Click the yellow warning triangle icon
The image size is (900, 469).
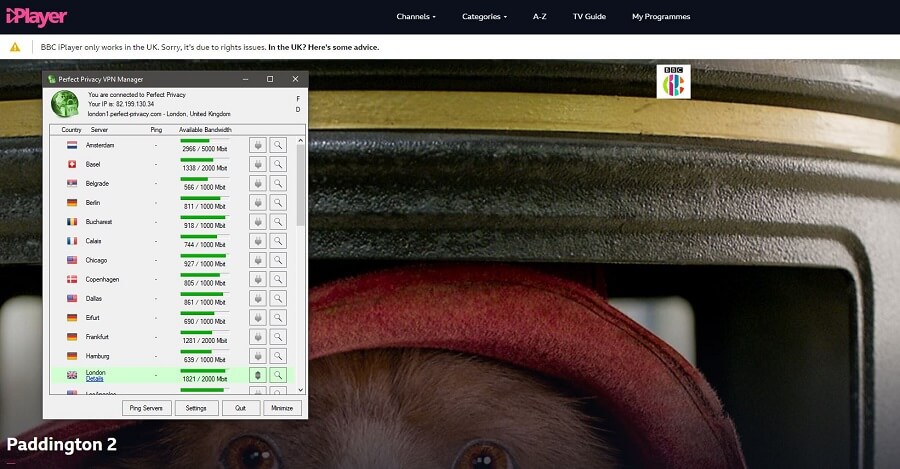click(15, 47)
